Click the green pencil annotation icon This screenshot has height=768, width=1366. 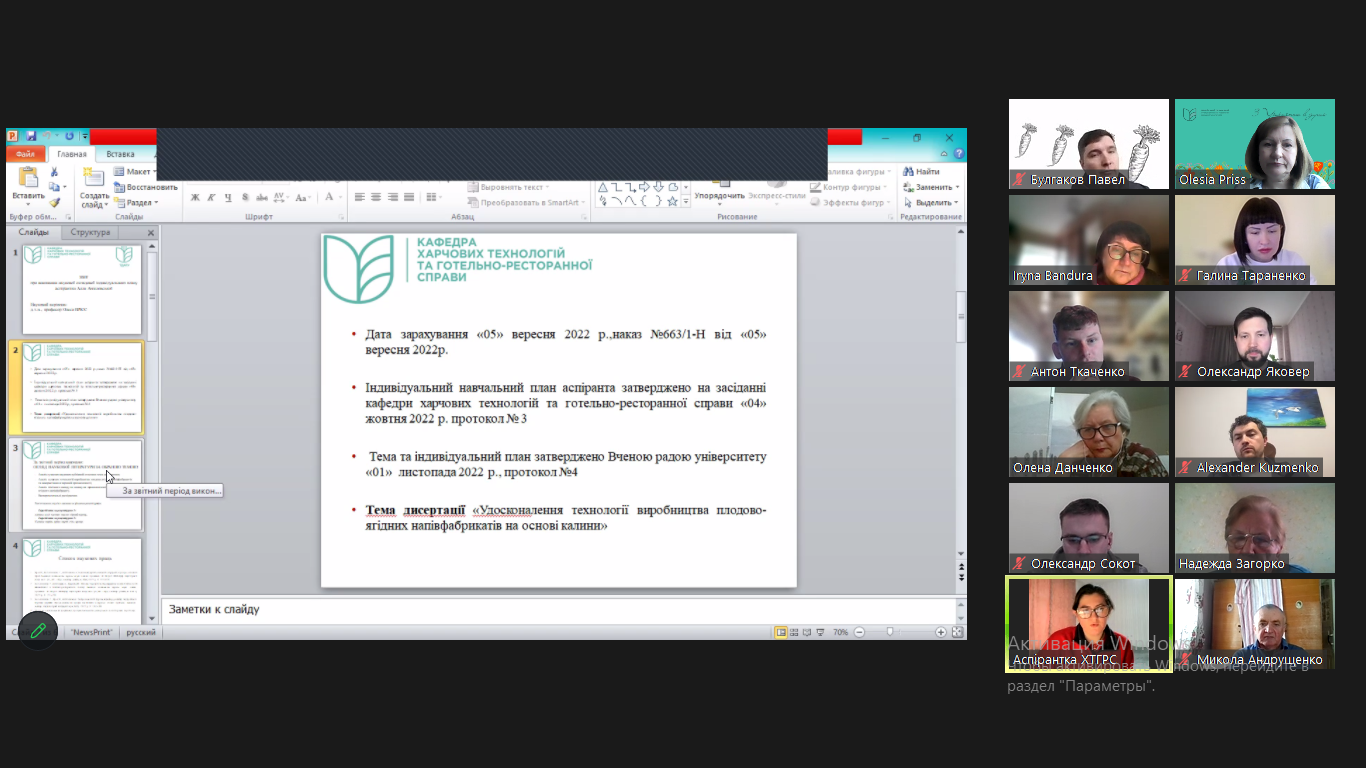point(38,630)
